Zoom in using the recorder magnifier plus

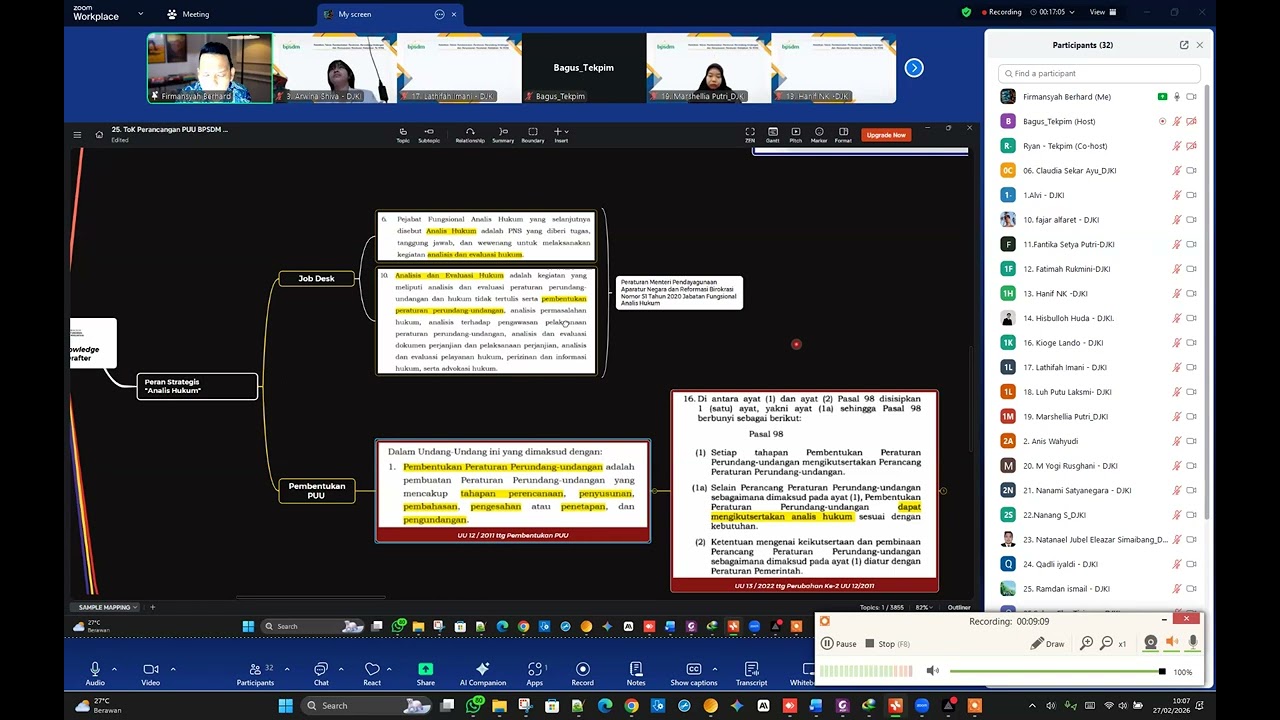(1087, 643)
